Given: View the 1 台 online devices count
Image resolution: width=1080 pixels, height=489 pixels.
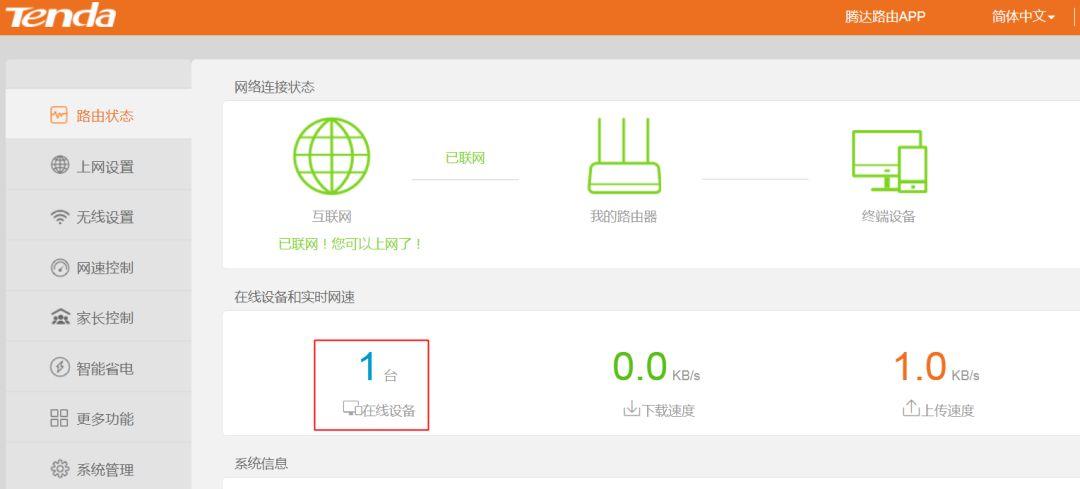Looking at the screenshot, I should coord(371,368).
